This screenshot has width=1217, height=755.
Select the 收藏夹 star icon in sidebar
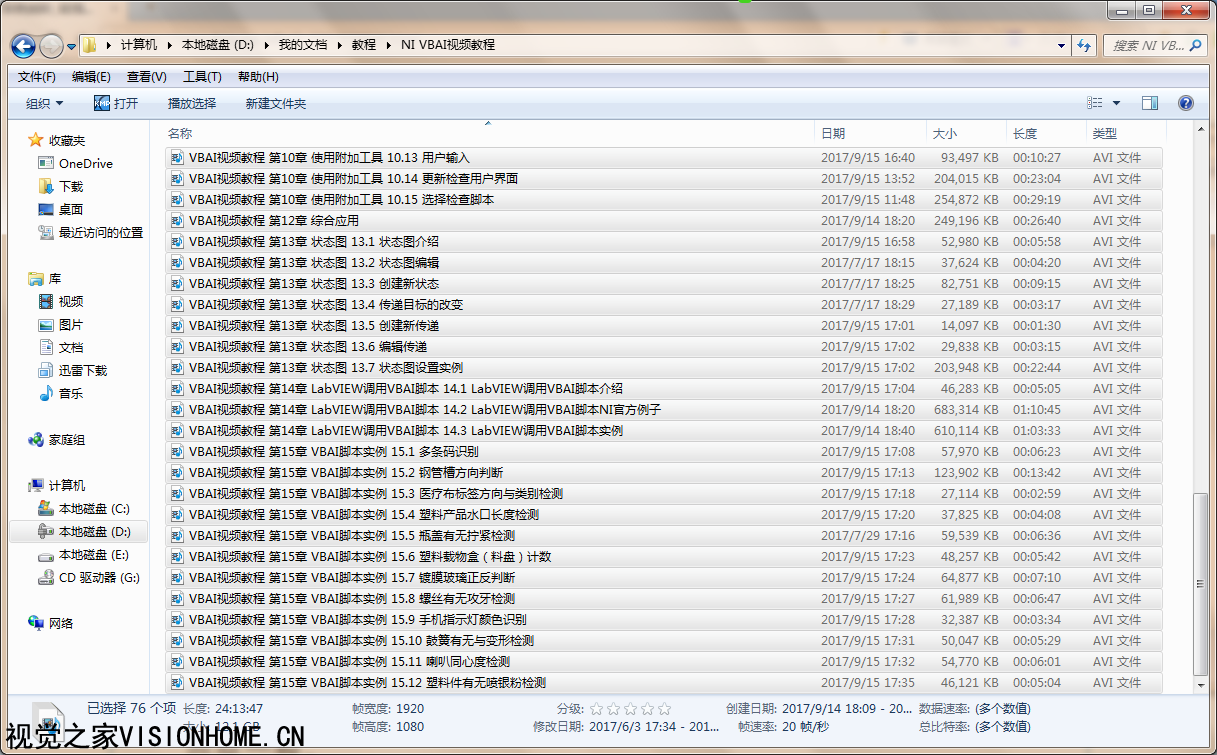tap(36, 140)
